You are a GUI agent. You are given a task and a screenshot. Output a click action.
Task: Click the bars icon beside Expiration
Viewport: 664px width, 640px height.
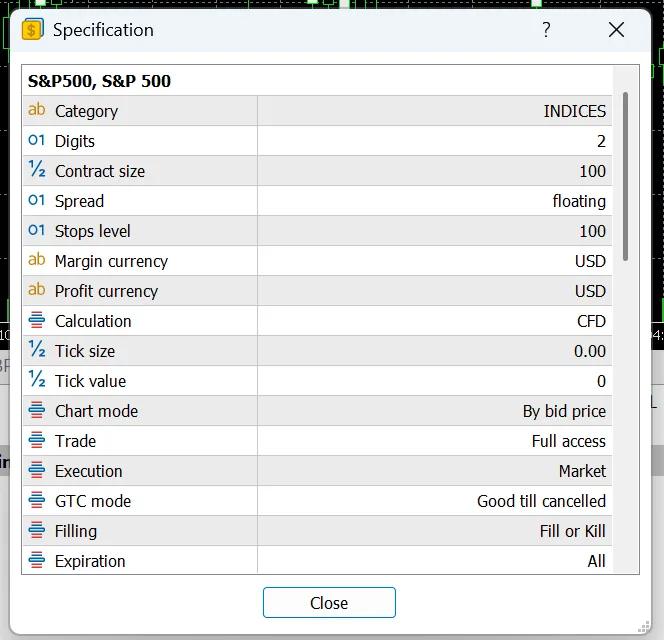pos(36,560)
